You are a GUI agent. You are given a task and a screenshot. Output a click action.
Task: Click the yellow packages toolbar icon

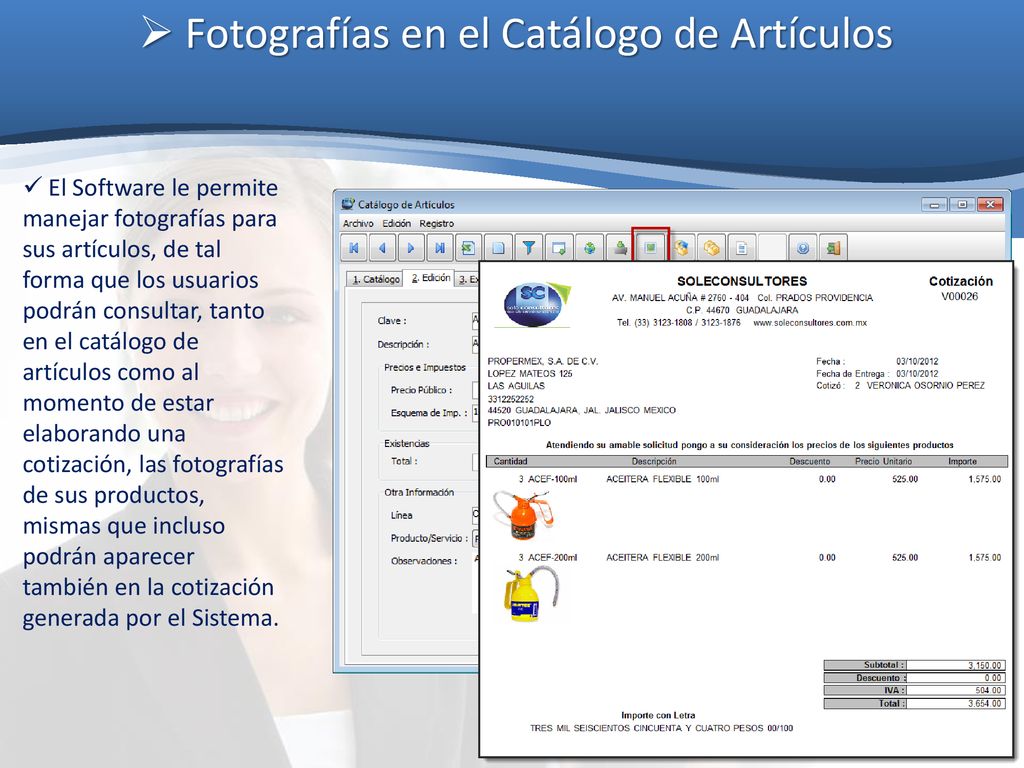click(x=711, y=248)
